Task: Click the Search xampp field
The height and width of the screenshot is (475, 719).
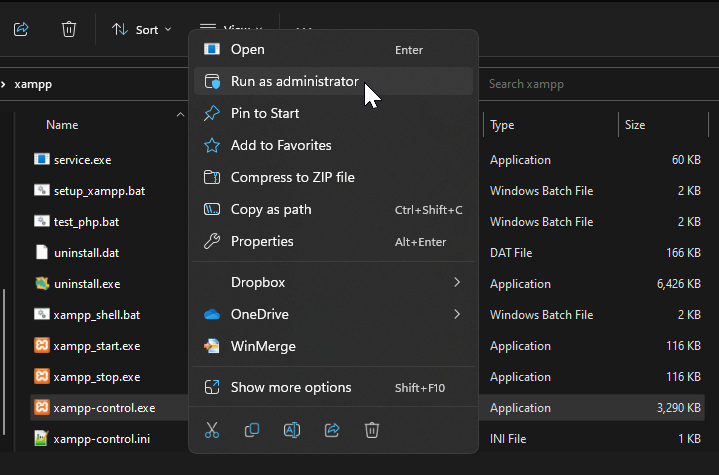Action: [599, 84]
